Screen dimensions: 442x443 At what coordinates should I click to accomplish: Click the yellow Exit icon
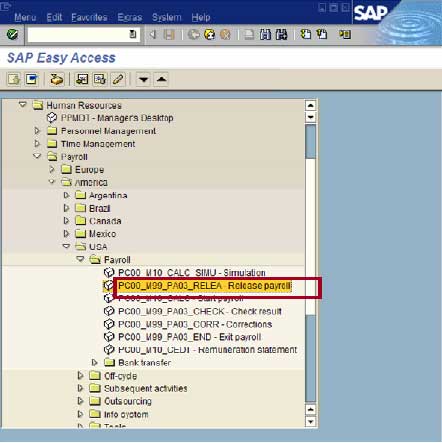210,34
